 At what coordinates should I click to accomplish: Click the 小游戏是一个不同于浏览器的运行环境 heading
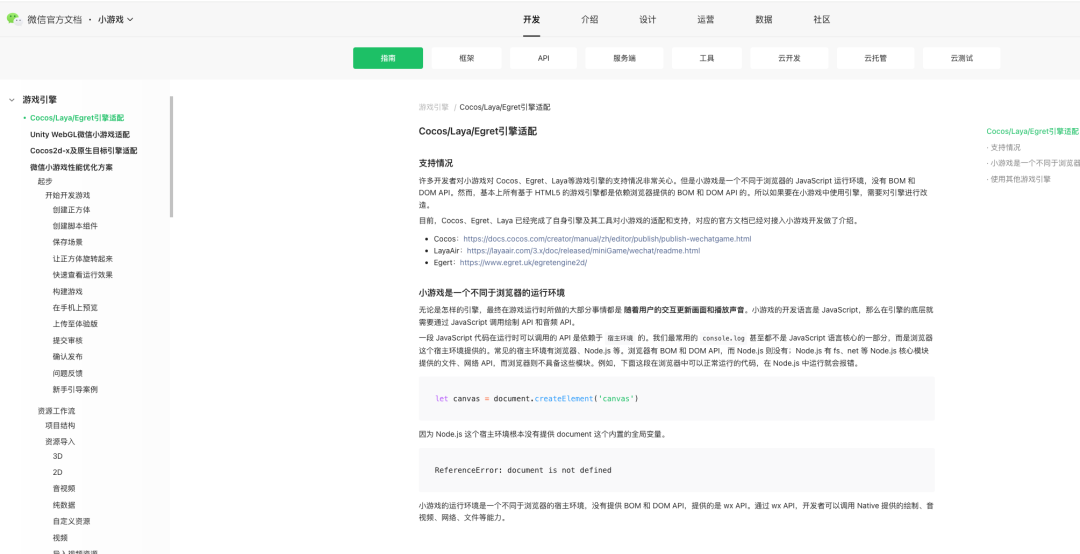pos(492,292)
